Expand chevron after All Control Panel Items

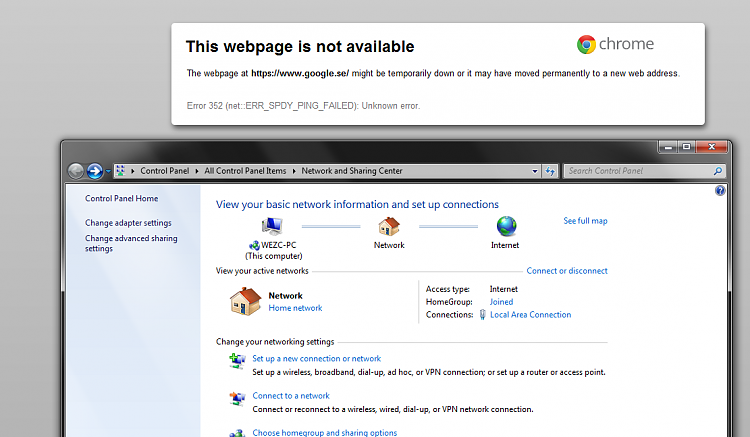click(x=294, y=171)
